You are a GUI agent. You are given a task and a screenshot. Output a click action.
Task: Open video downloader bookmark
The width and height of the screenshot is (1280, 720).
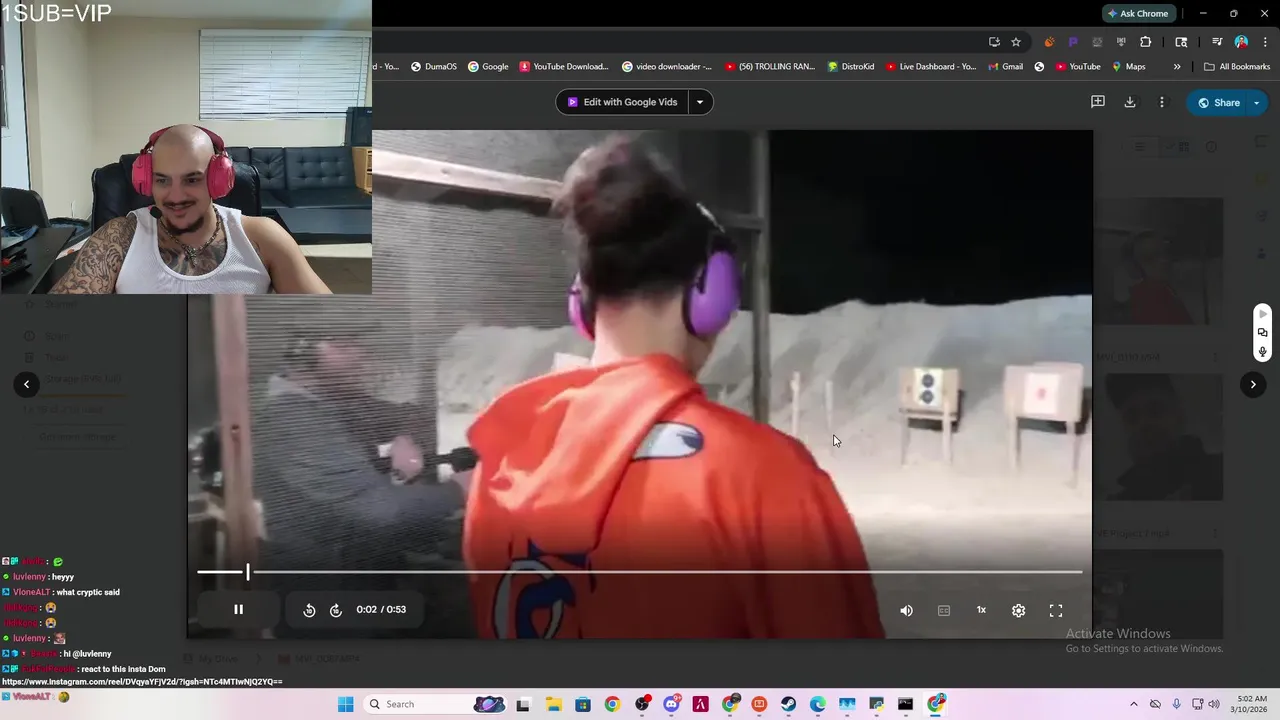(x=667, y=67)
